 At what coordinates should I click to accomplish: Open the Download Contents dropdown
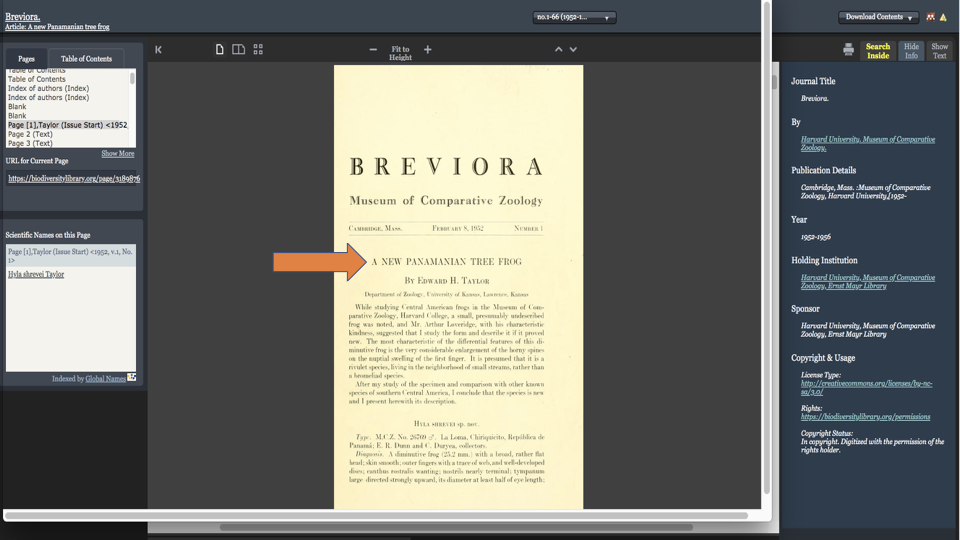point(879,17)
